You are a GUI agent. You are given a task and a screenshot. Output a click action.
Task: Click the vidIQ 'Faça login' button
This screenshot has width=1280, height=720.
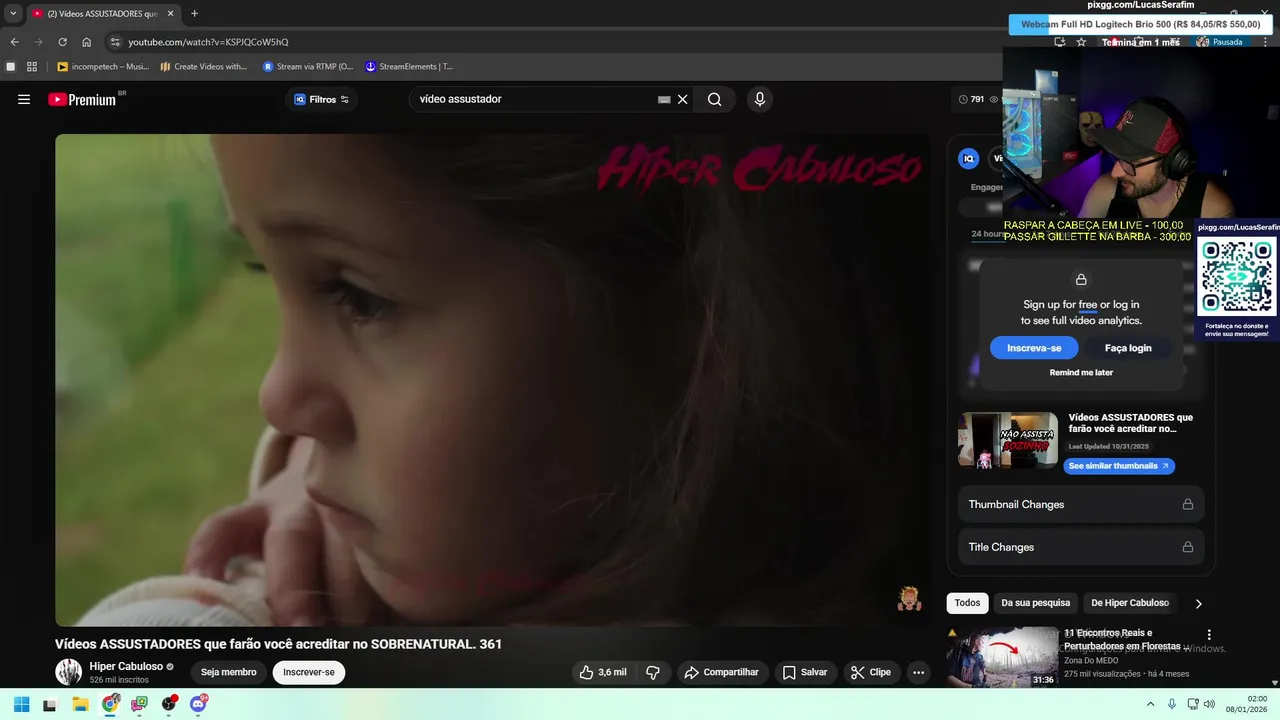(x=1128, y=348)
